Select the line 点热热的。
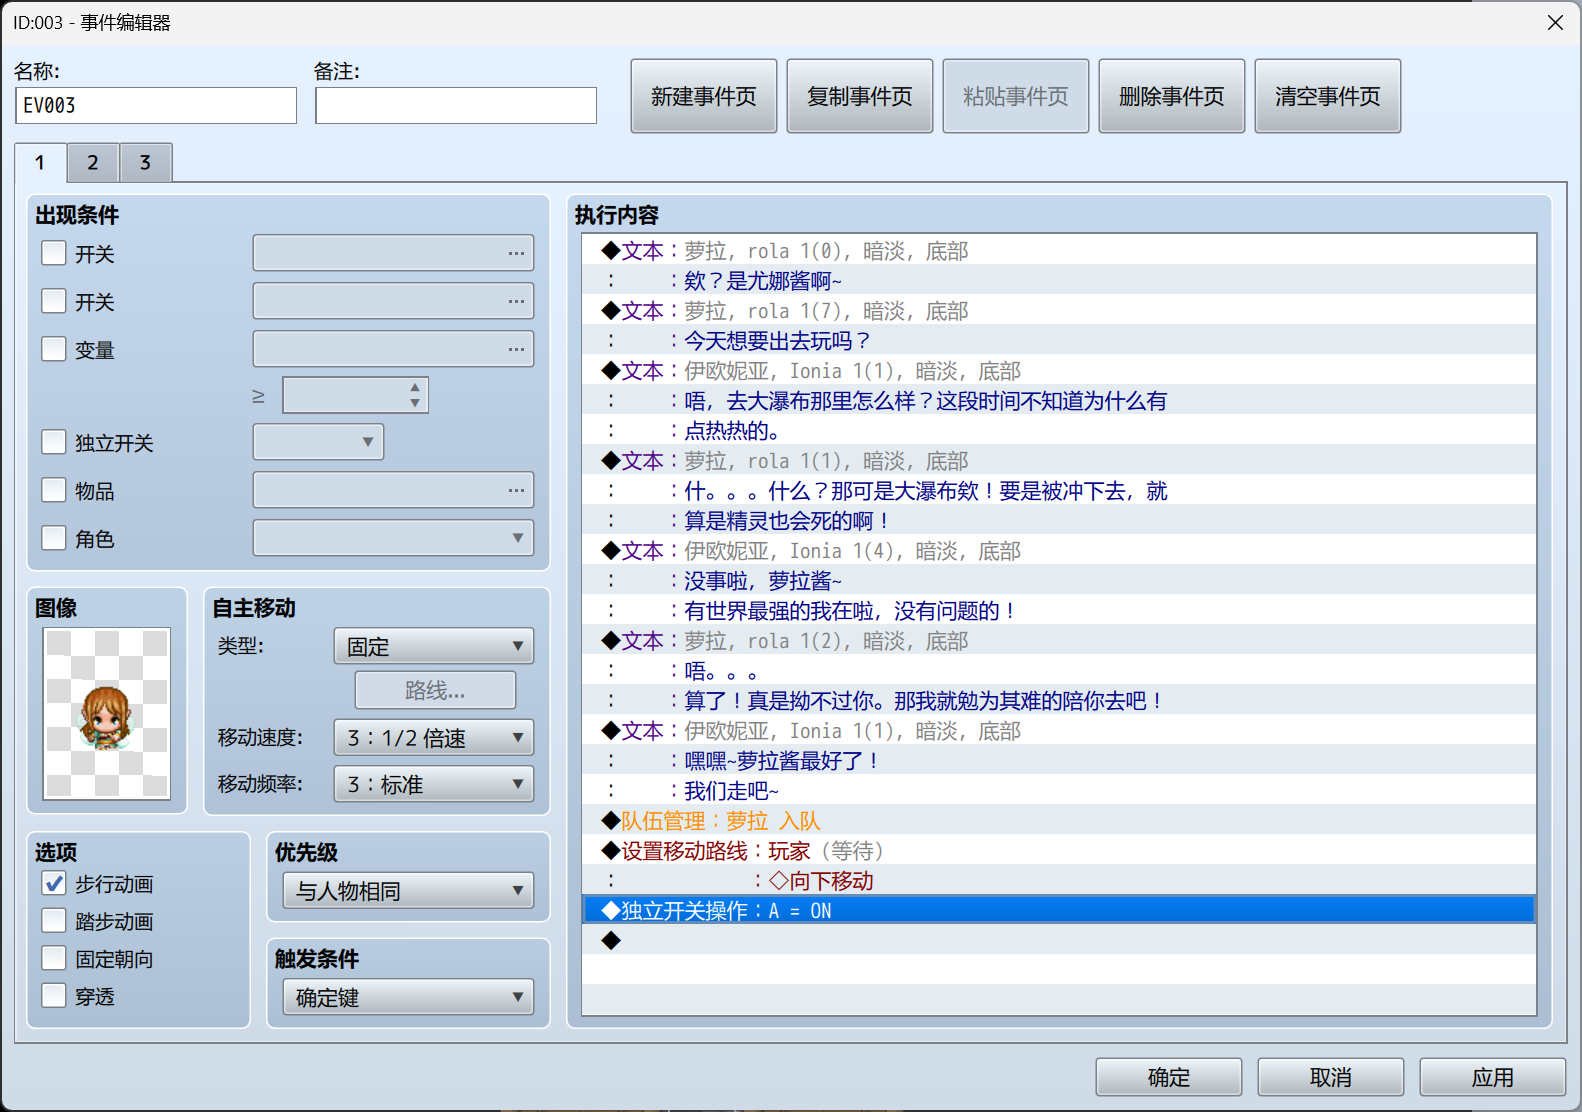Image resolution: width=1582 pixels, height=1112 pixels. click(x=1059, y=430)
